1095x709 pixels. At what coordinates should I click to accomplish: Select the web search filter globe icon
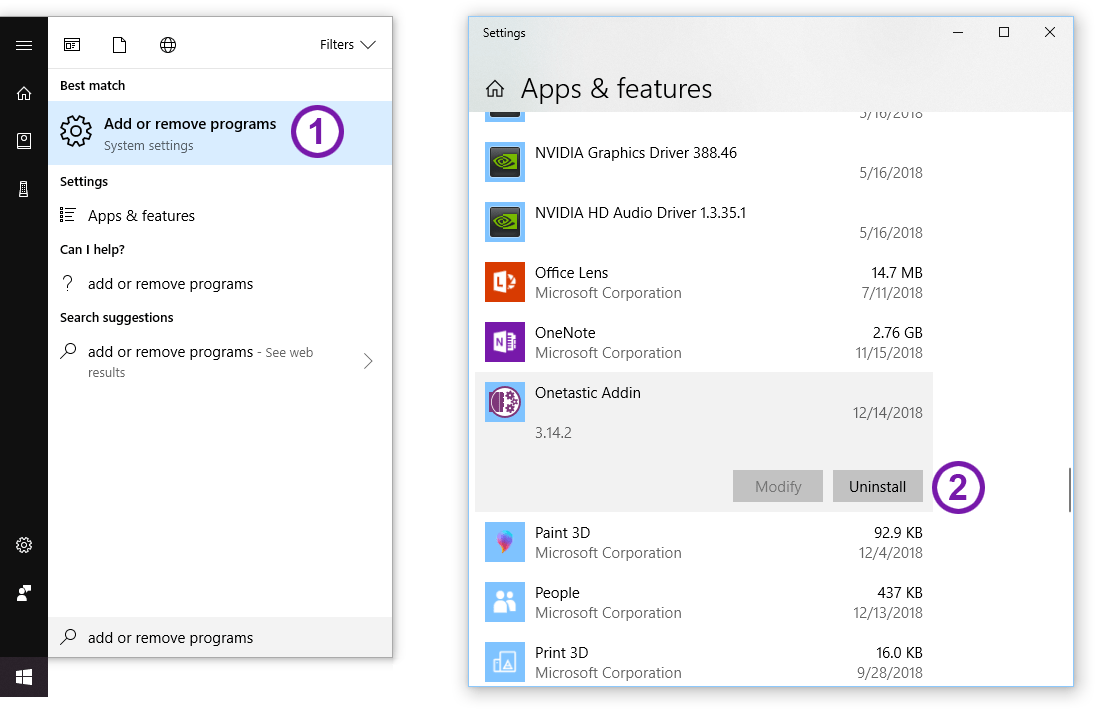(x=167, y=44)
